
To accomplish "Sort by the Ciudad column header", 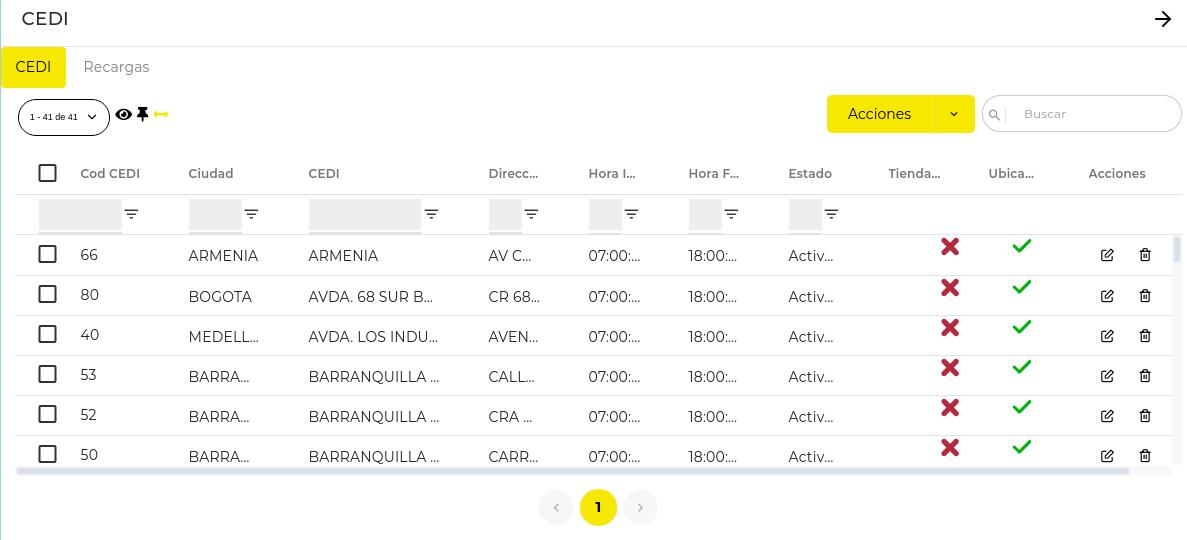I will pyautogui.click(x=210, y=173).
